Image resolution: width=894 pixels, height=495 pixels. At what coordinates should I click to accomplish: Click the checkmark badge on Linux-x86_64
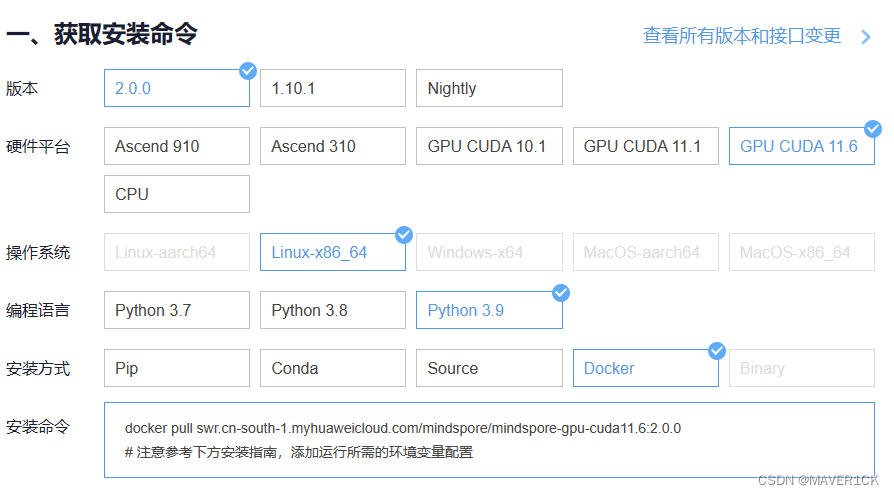404,234
